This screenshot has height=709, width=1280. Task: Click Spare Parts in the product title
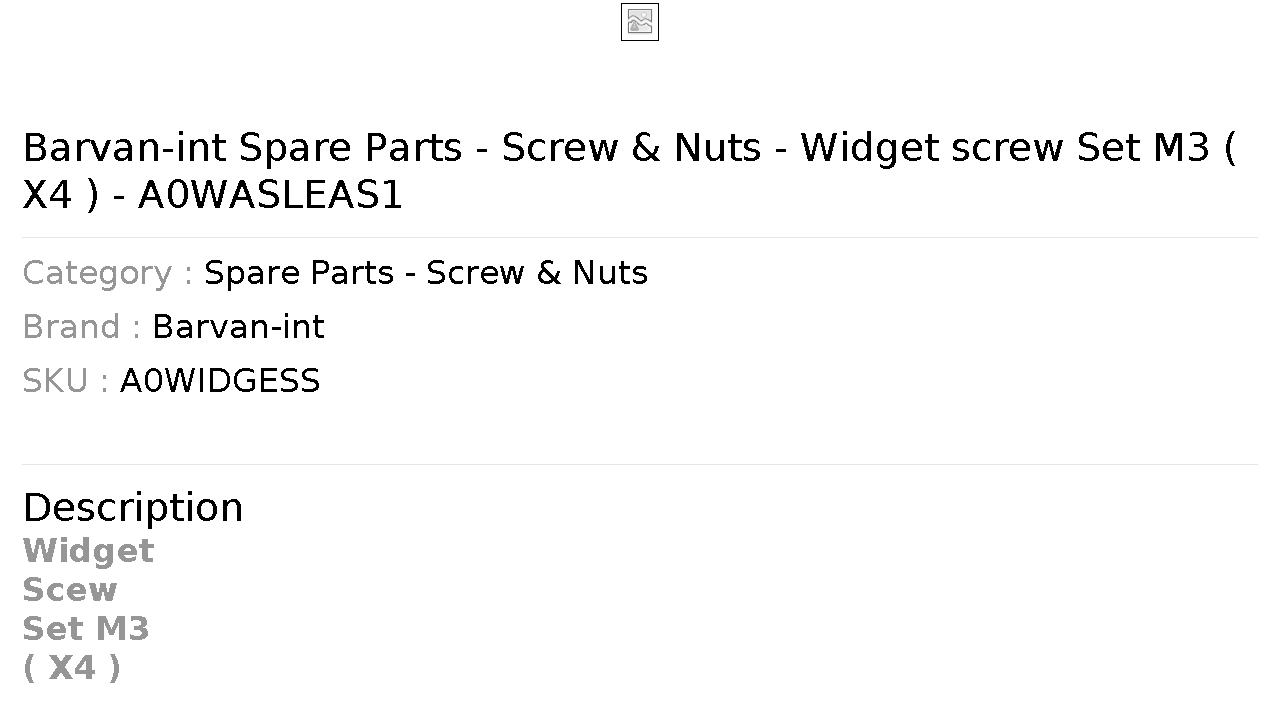[x=350, y=148]
